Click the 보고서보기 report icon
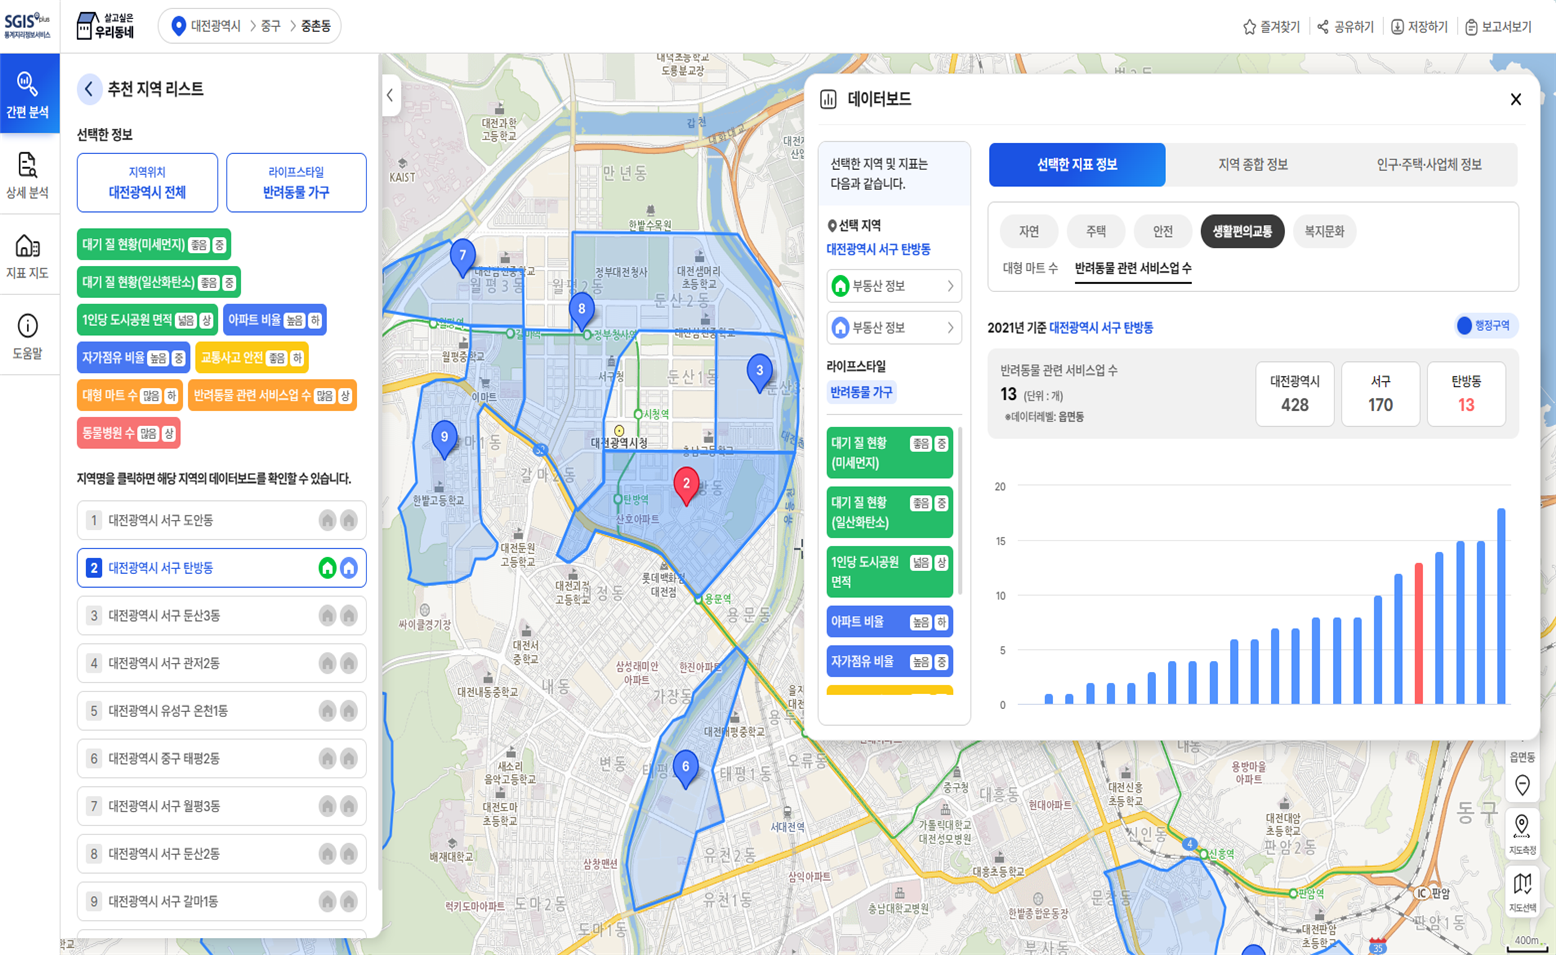Image resolution: width=1556 pixels, height=955 pixels. [1471, 27]
